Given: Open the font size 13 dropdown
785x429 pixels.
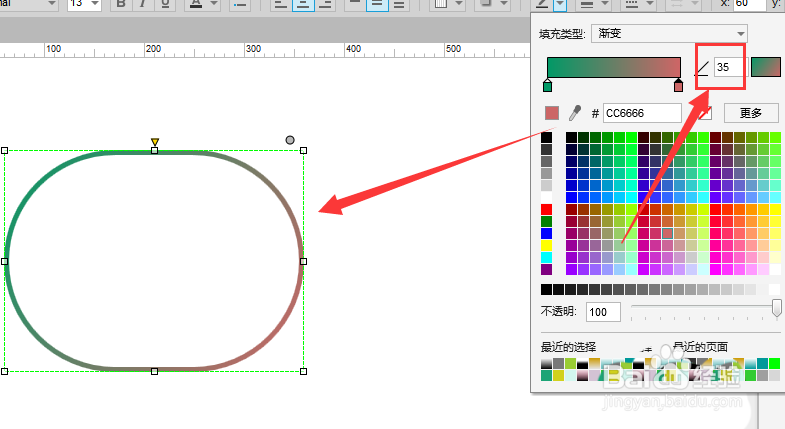Looking at the screenshot, I should (x=95, y=4).
